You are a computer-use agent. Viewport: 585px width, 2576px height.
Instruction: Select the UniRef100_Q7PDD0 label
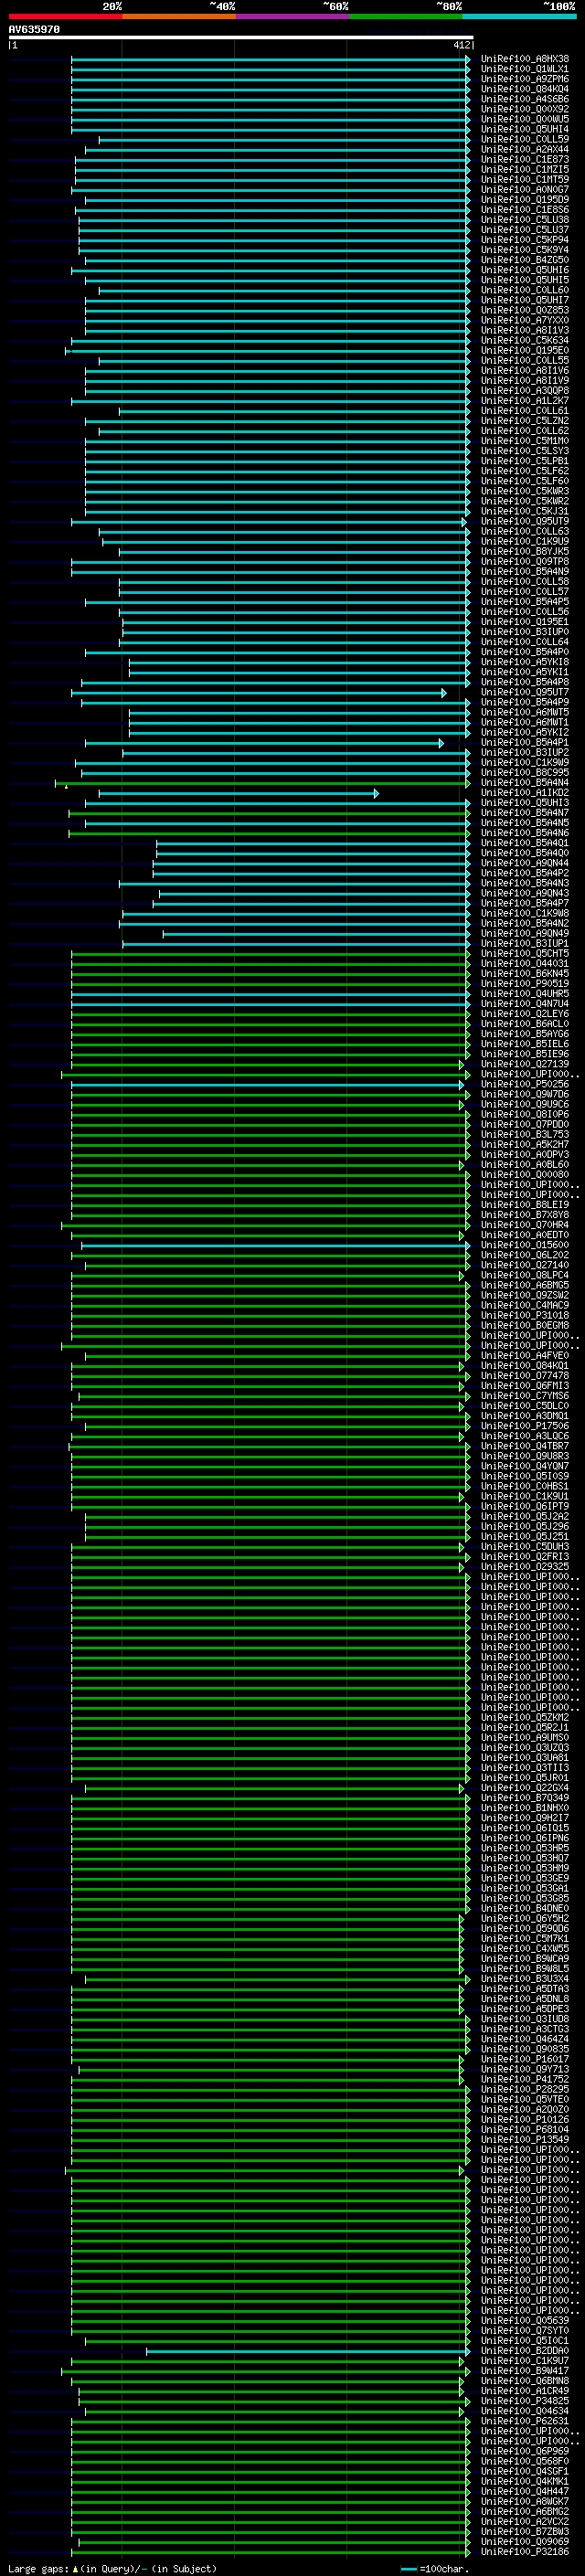coord(524,1125)
